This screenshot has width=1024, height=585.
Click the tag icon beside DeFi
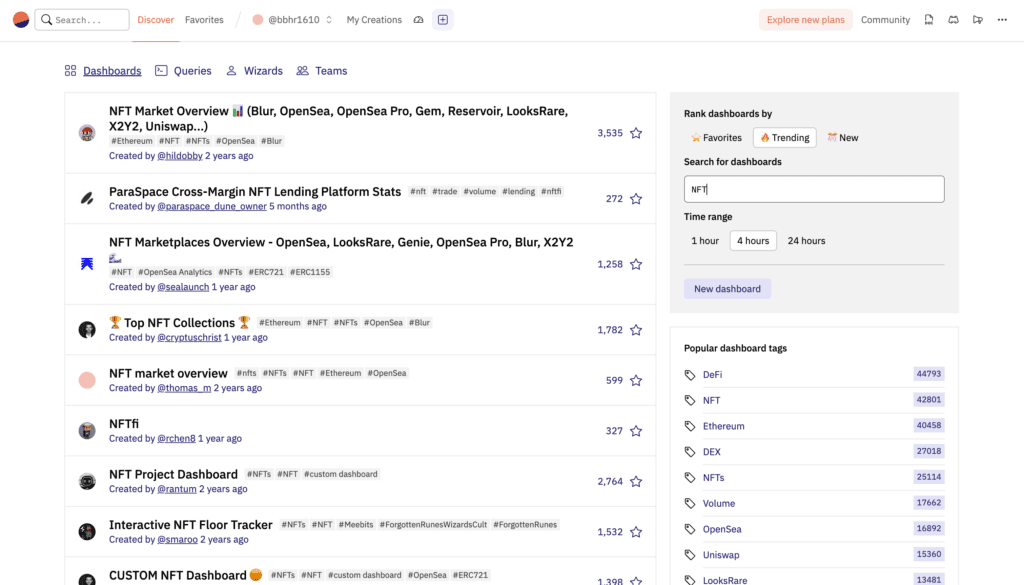click(x=690, y=375)
